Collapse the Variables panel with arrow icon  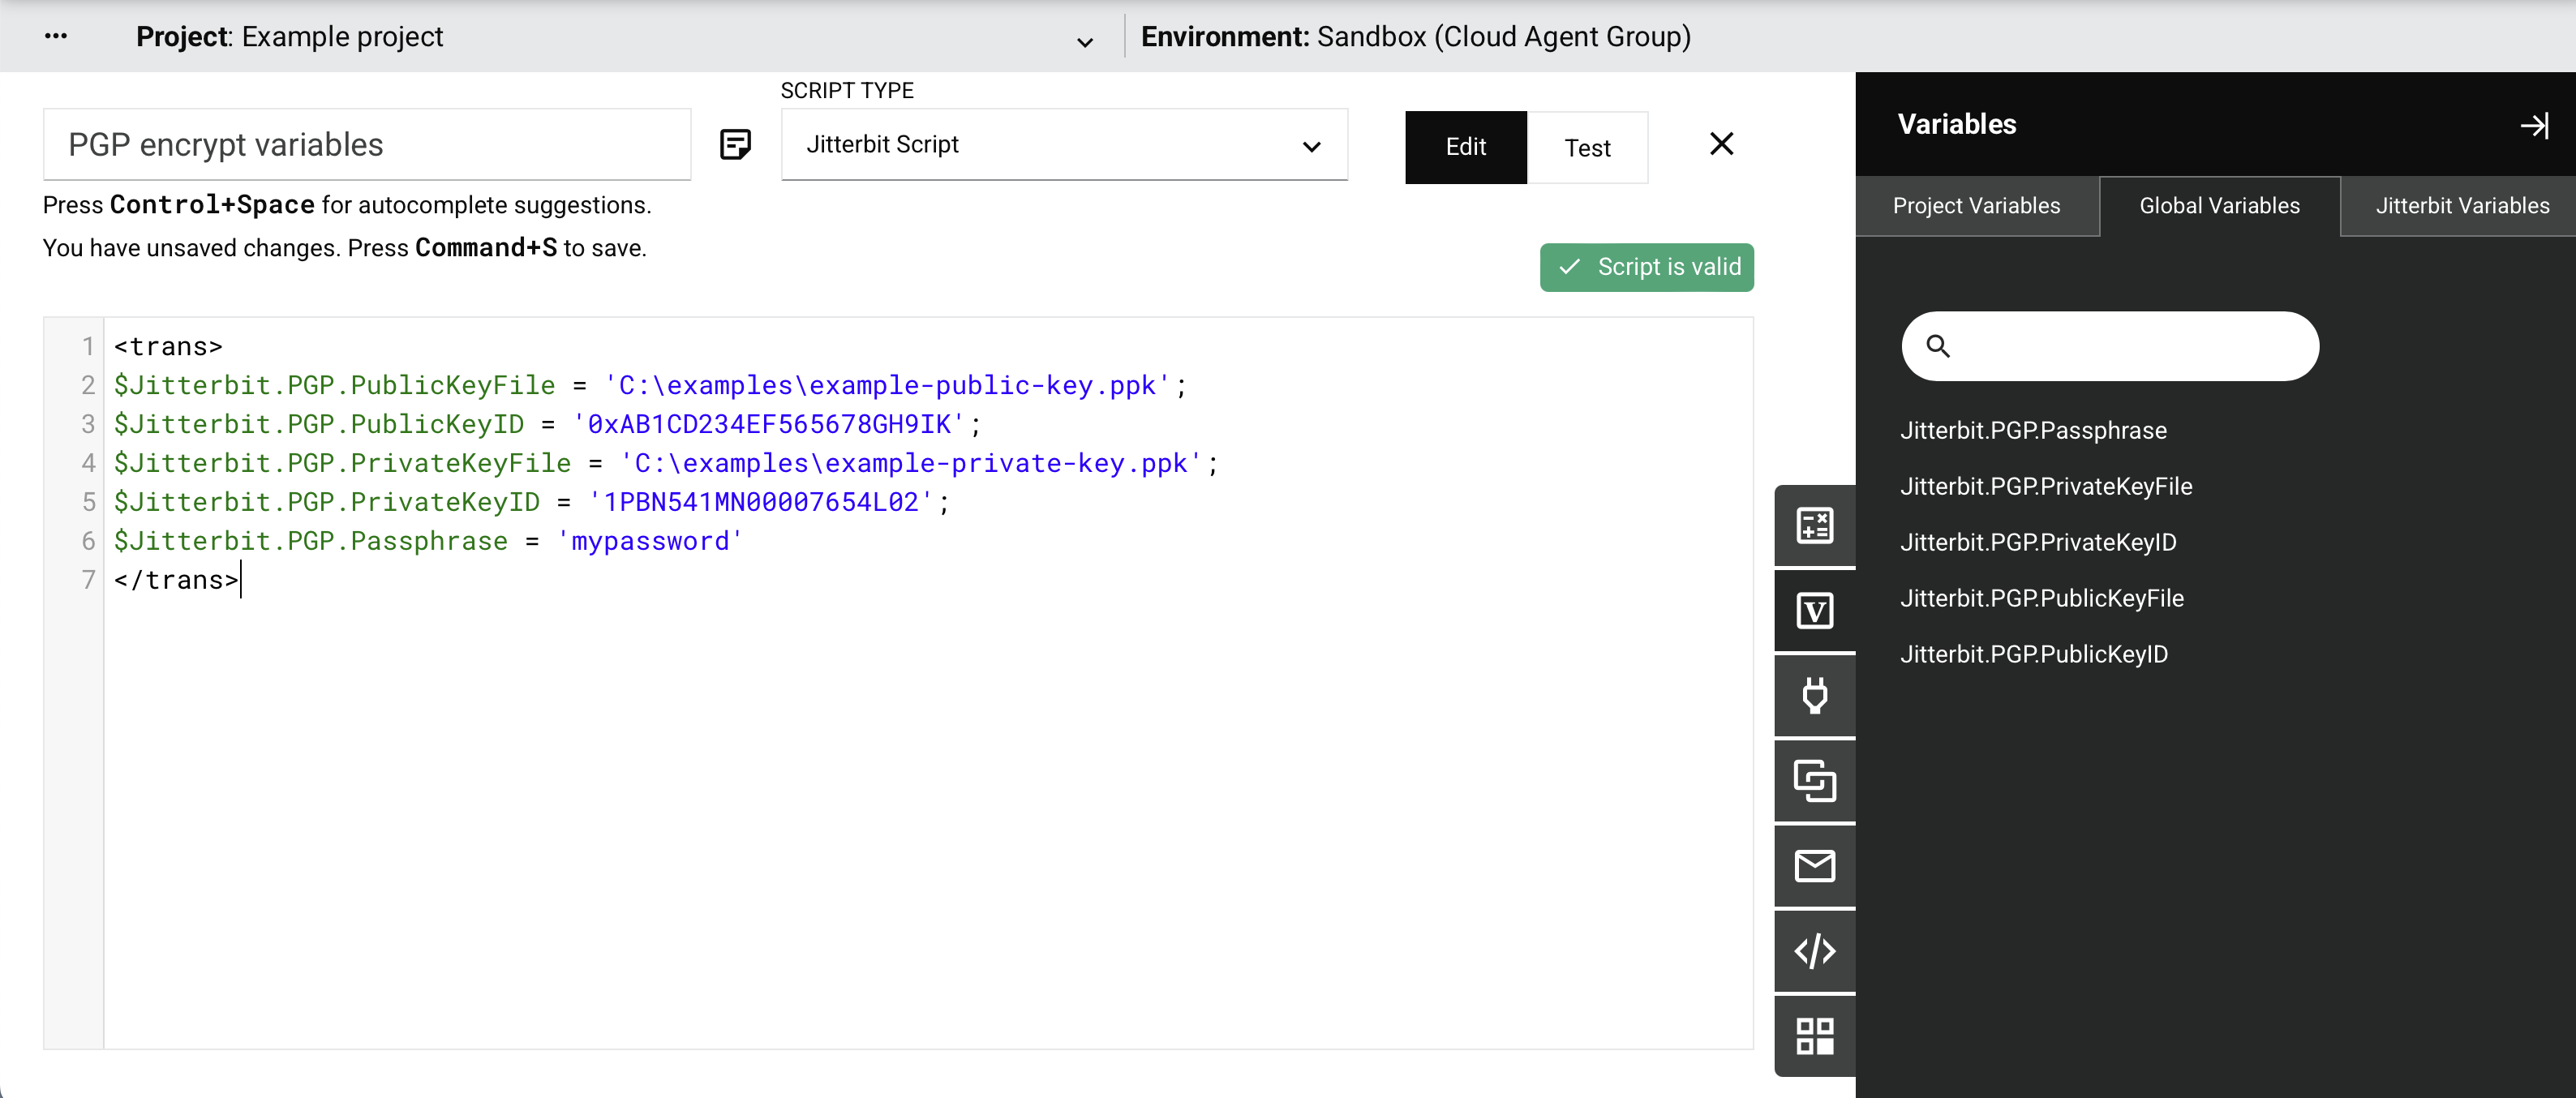(x=2533, y=125)
